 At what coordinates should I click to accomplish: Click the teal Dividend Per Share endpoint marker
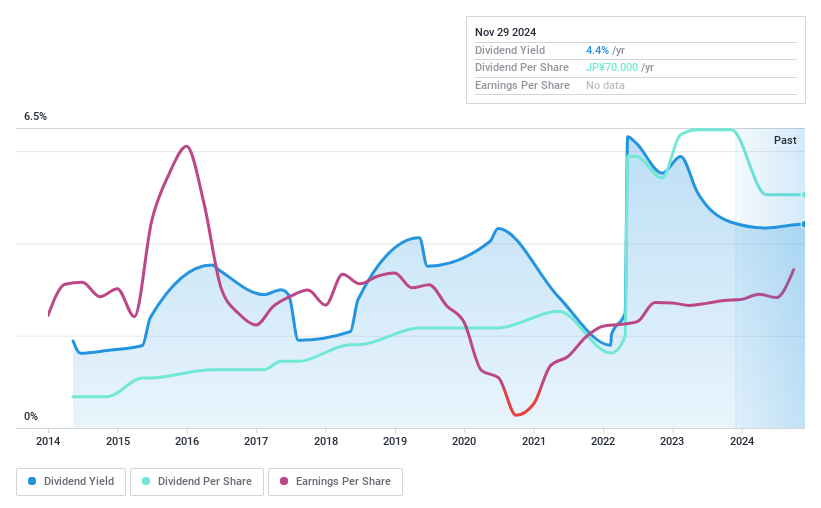804,194
